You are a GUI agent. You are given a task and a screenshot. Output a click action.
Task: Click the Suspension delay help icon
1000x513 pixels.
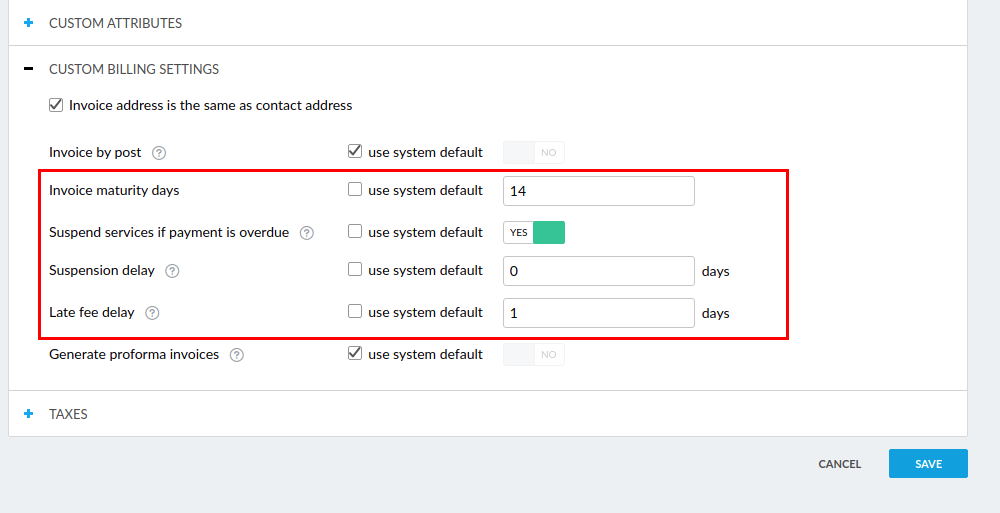click(x=172, y=271)
